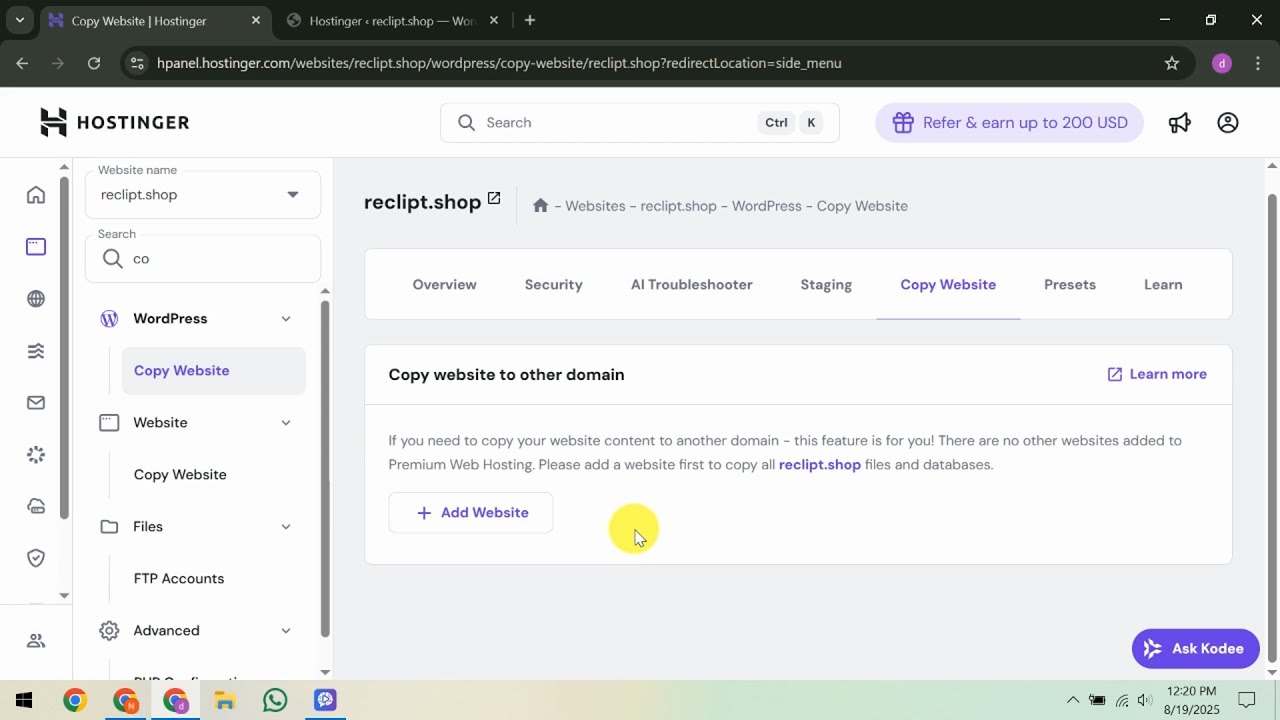Screen dimensions: 1280x720
Task: Switch to the Presets tab
Action: [1070, 284]
